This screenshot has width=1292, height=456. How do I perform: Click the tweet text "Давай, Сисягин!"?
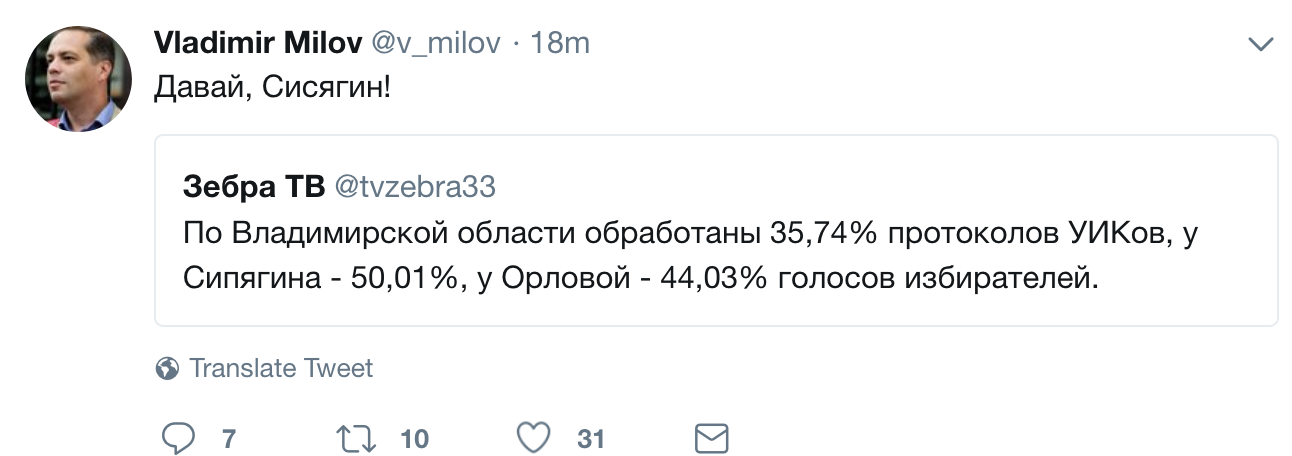pyautogui.click(x=272, y=88)
